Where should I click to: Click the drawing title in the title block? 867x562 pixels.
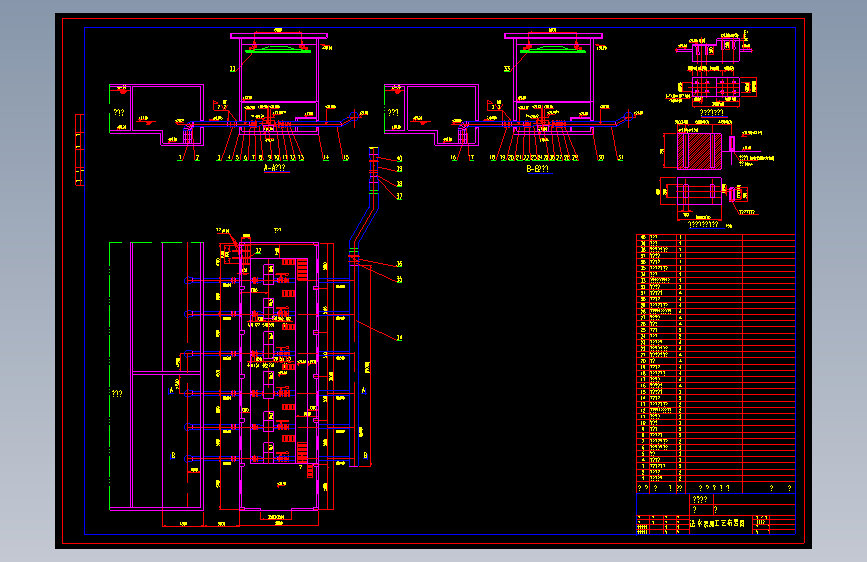pos(717,523)
